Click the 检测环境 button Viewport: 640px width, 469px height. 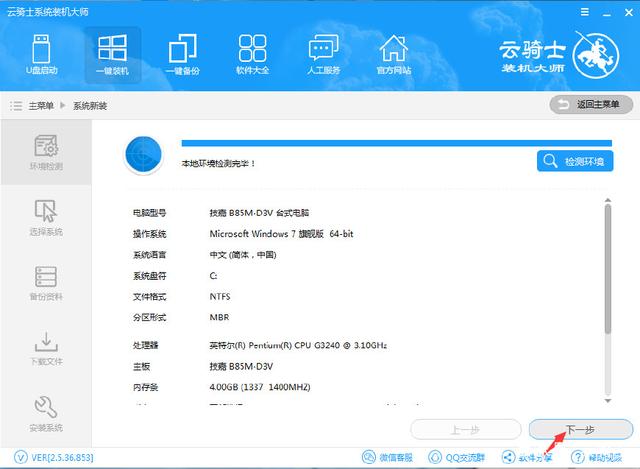(x=575, y=161)
